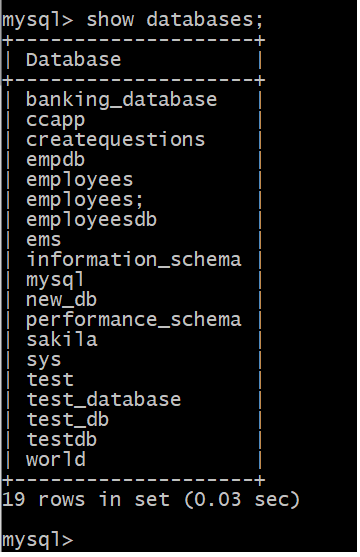Select the createquestions entry
The width and height of the screenshot is (360, 557).
115,140
